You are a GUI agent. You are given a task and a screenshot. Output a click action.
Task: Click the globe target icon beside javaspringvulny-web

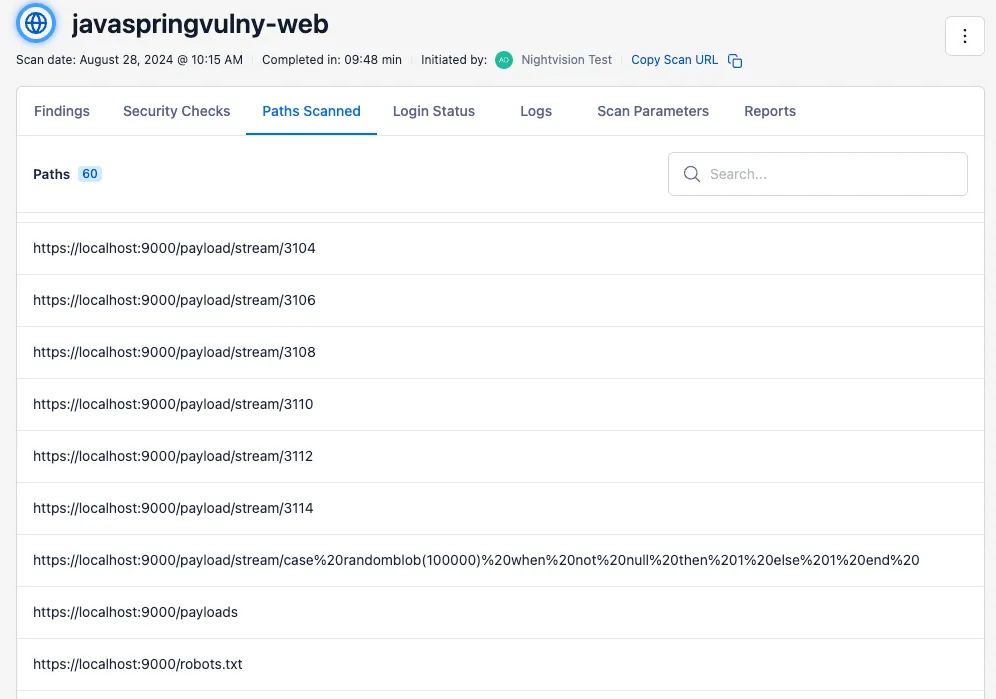pos(36,23)
